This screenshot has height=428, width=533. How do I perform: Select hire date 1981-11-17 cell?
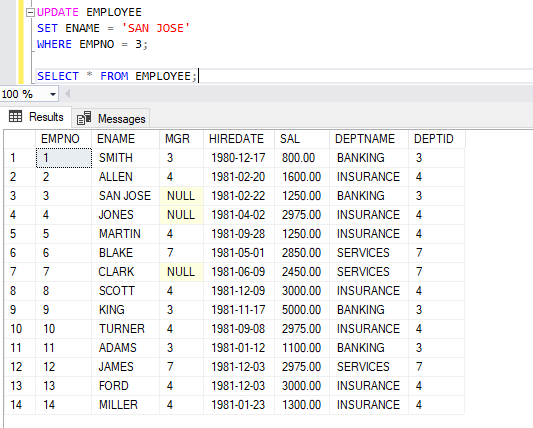pyautogui.click(x=239, y=310)
